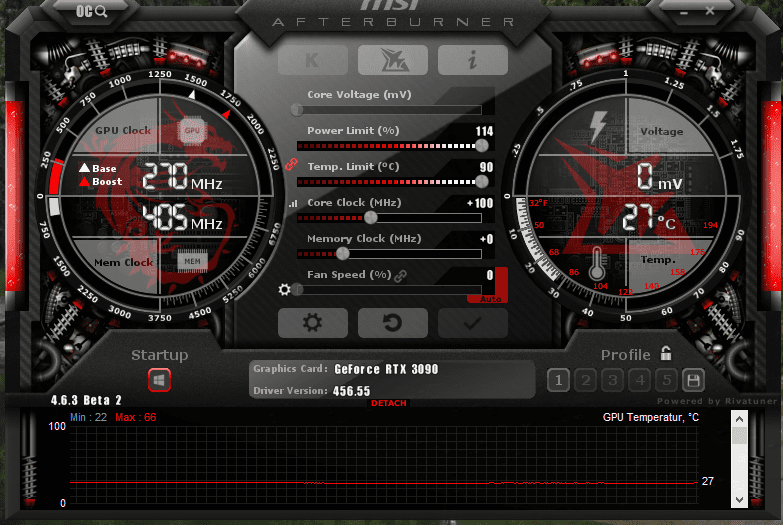Save profile with the floppy disk icon
Screen dimensions: 783x525
[x=693, y=381]
